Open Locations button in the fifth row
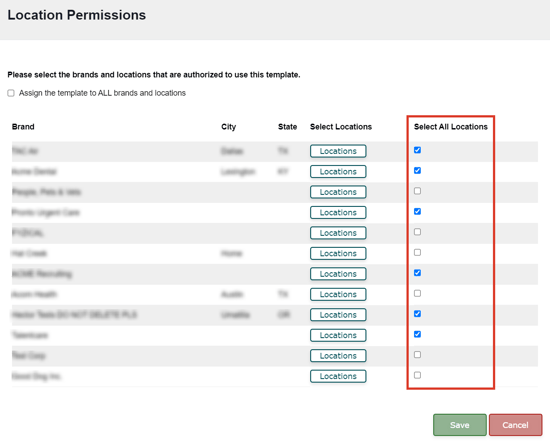This screenshot has width=550, height=444. pos(338,233)
